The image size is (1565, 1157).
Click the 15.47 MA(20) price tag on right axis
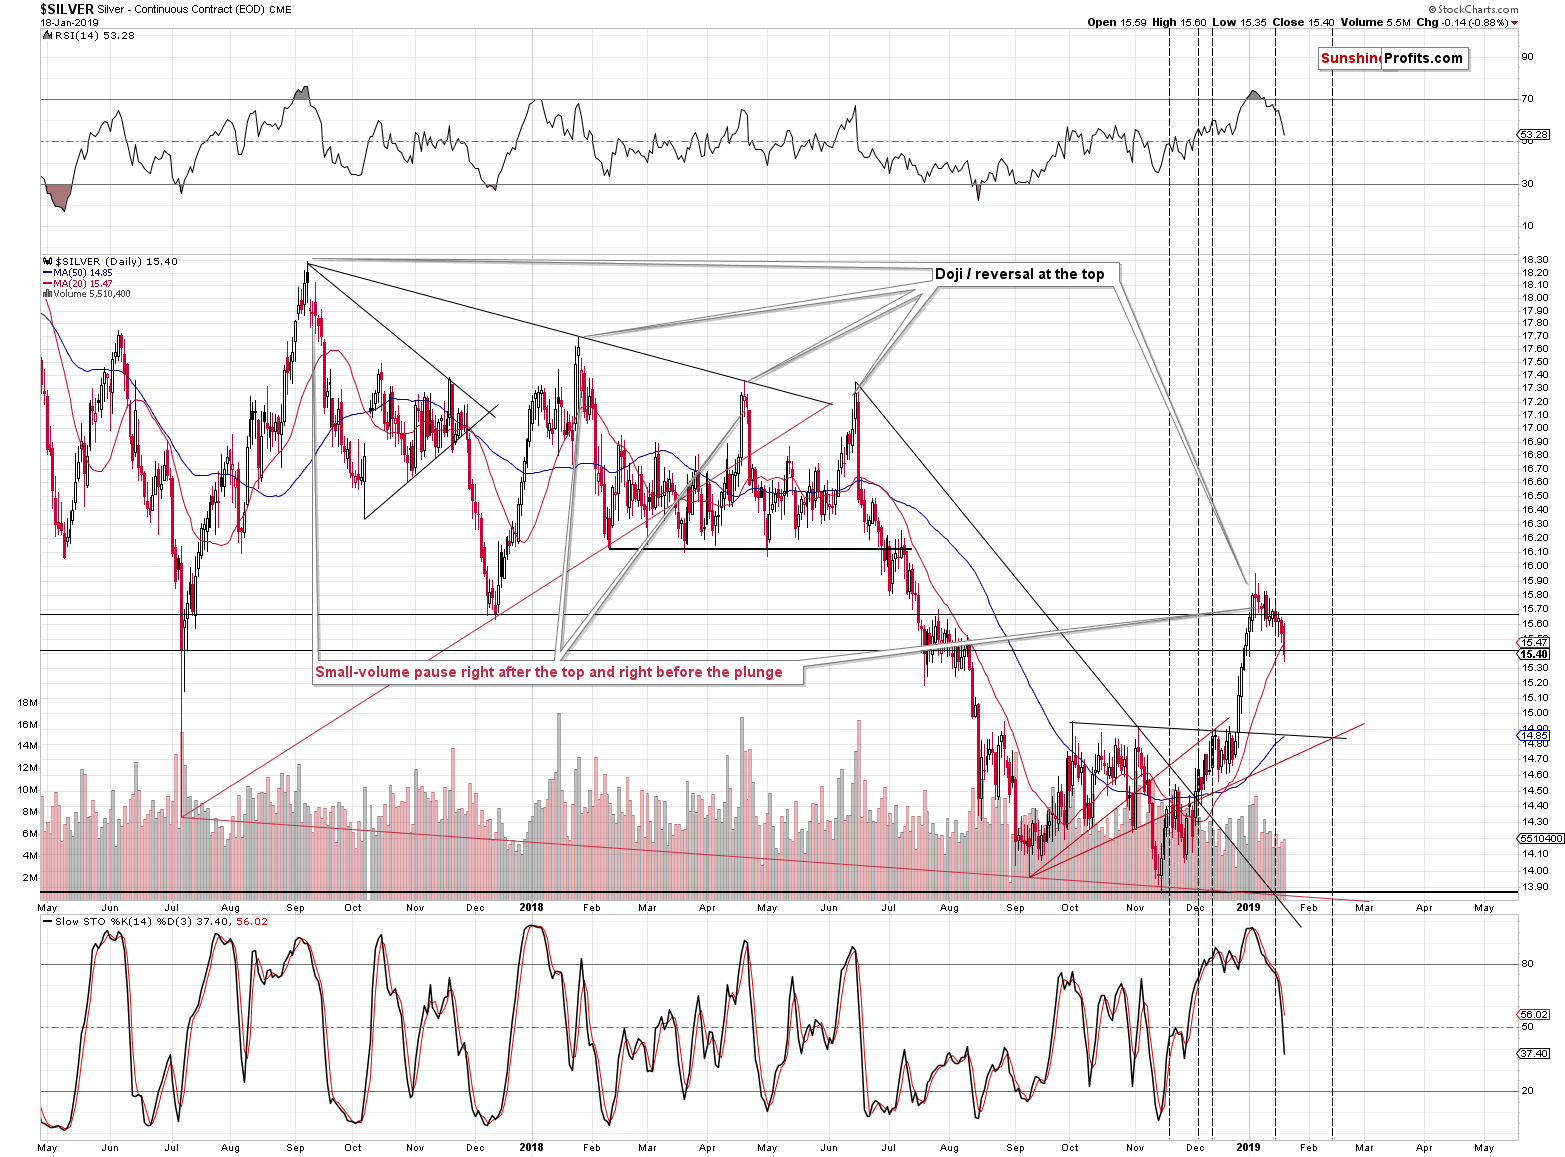point(1533,642)
